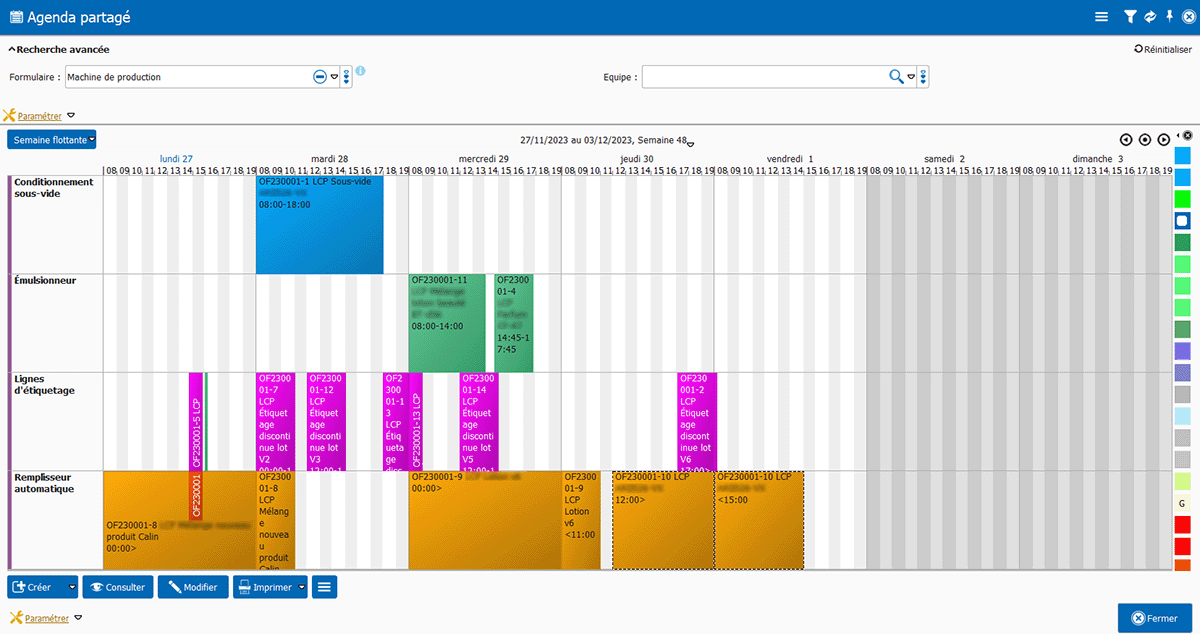This screenshot has width=1200, height=634.
Task: Expand the Créer button dropdown arrow
Action: coord(71,588)
